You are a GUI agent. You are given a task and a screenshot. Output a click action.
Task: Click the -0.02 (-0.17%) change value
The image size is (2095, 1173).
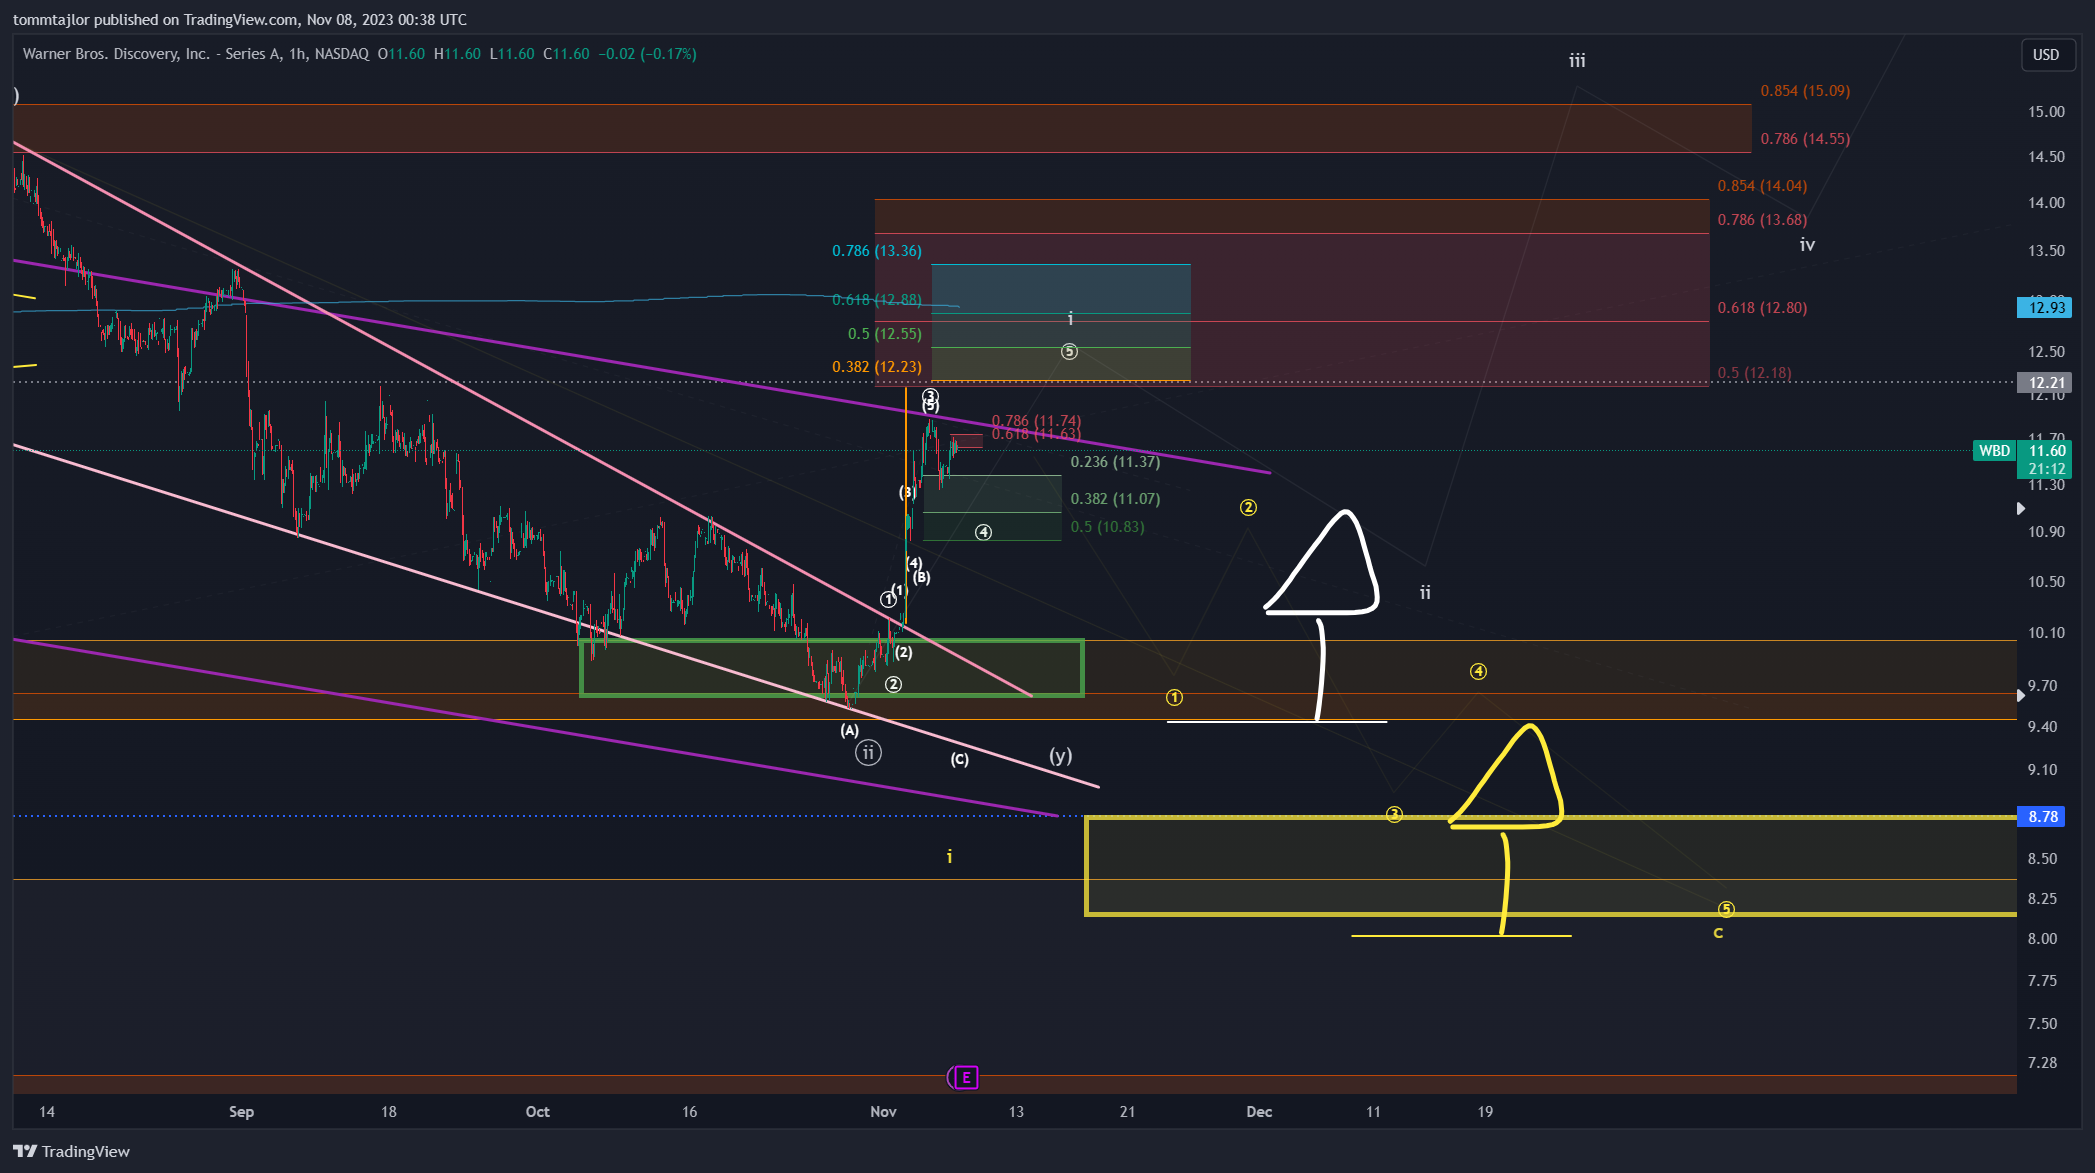click(647, 54)
